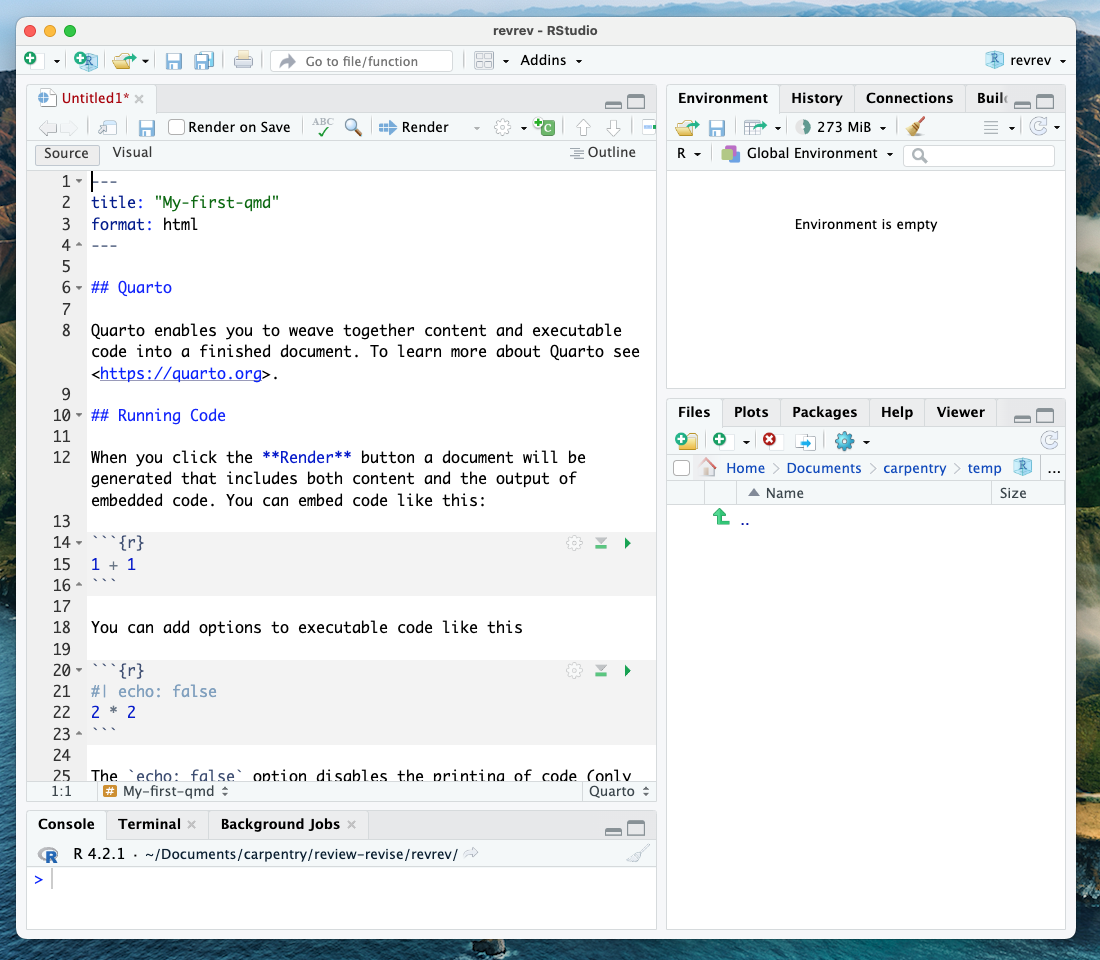Open chunk options gear on line 20

[x=575, y=671]
